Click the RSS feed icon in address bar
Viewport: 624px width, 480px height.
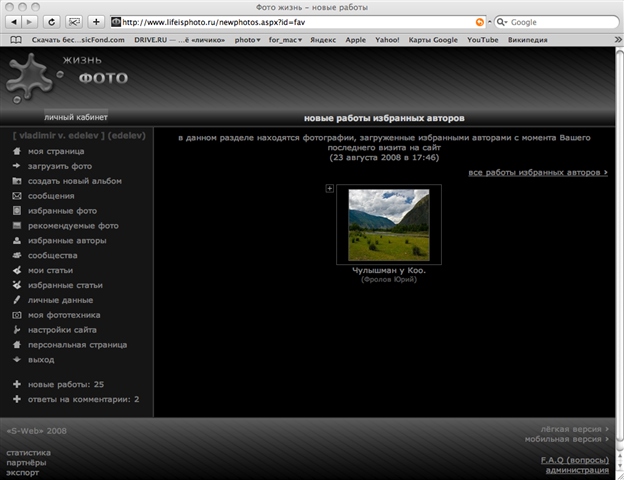click(480, 21)
